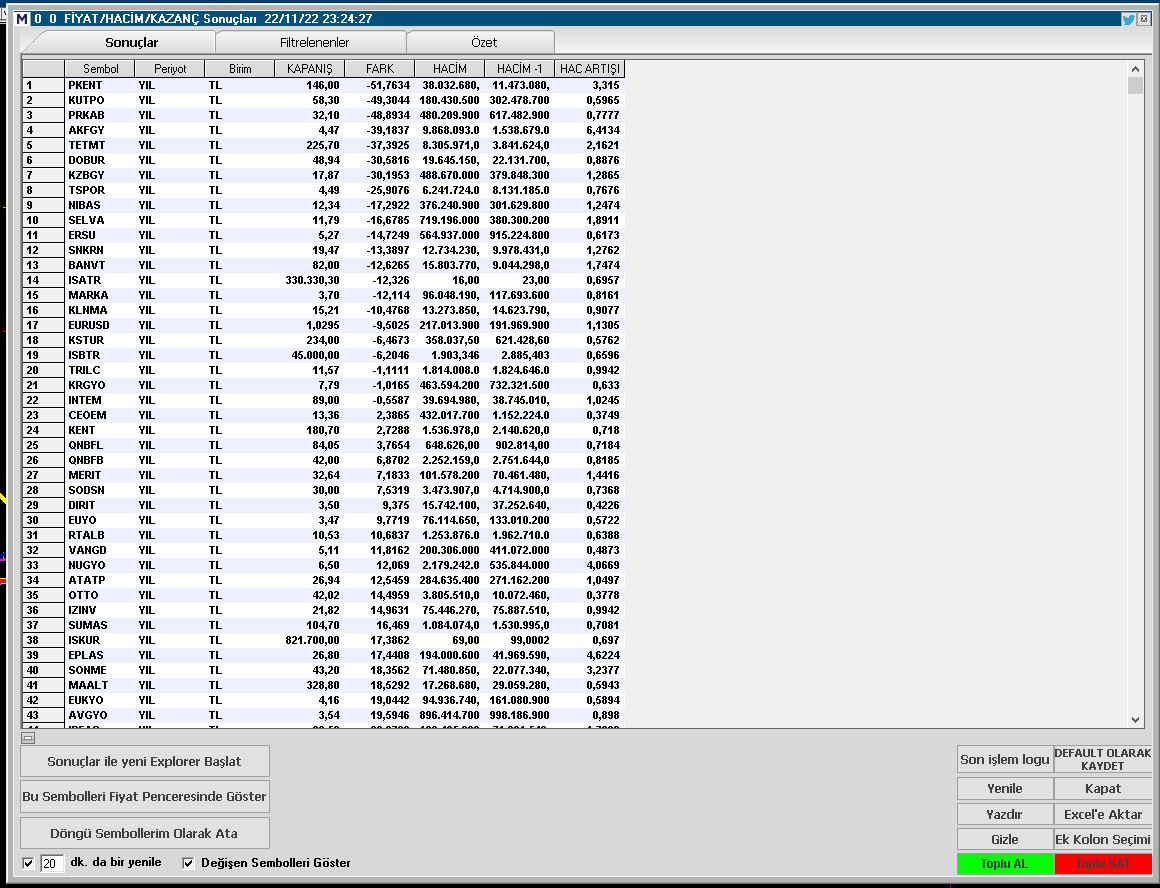Click the Birim column header
The image size is (1160, 888).
coord(240,69)
